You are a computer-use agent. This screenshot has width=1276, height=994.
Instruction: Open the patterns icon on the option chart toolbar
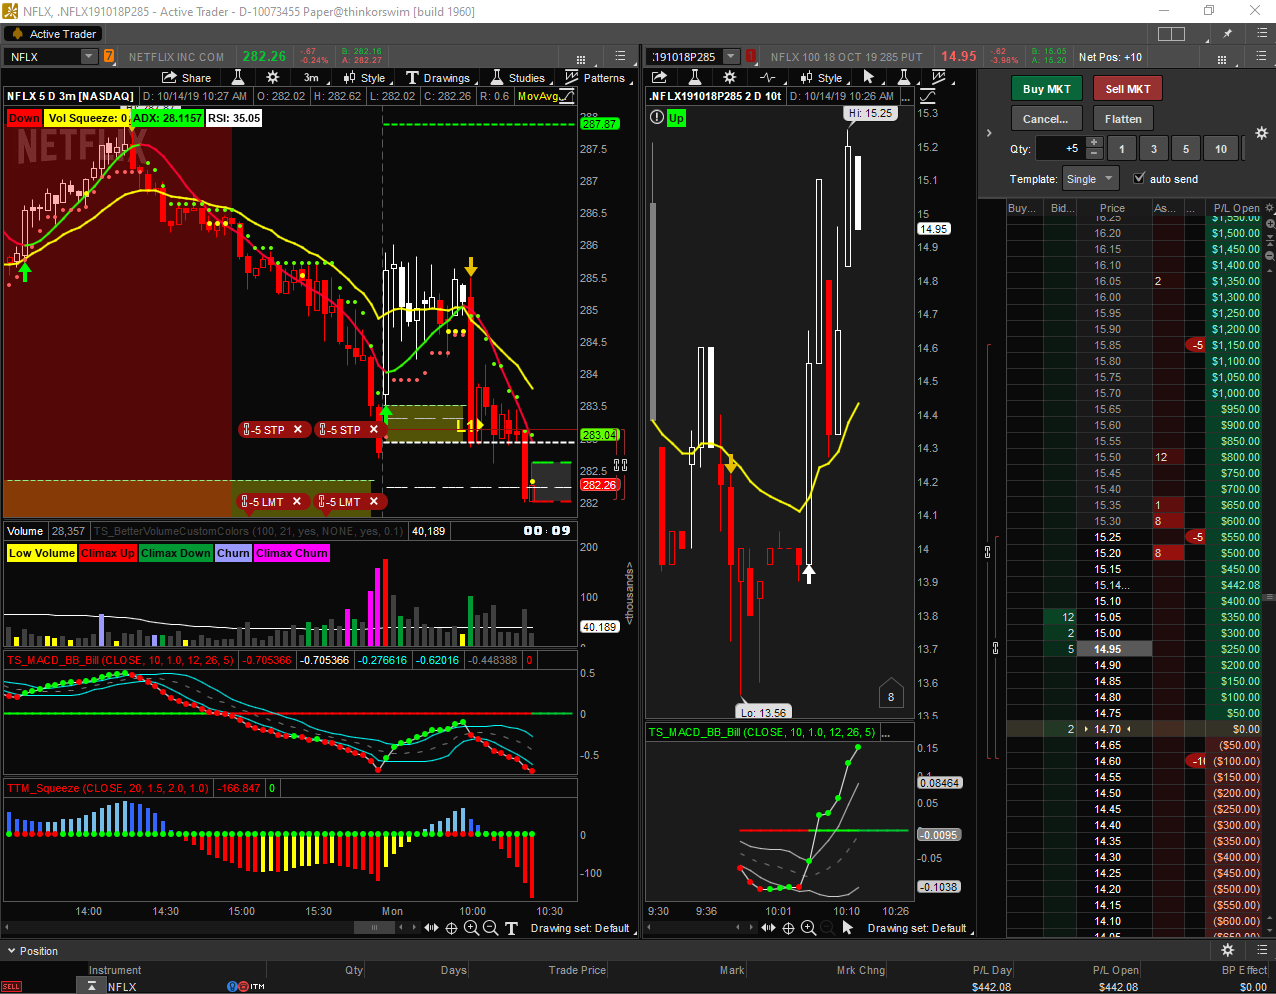pos(939,77)
